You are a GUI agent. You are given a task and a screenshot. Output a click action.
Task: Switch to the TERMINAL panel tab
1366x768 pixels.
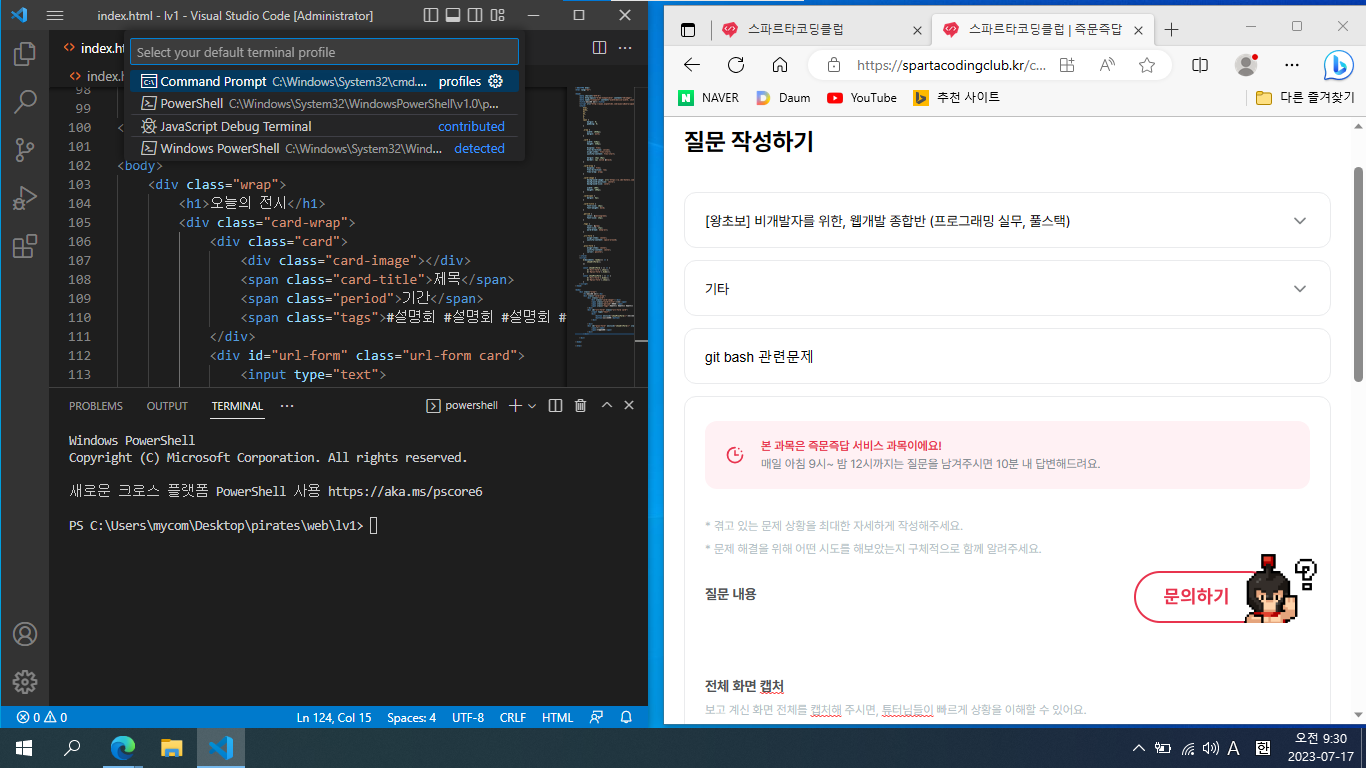[x=237, y=406]
